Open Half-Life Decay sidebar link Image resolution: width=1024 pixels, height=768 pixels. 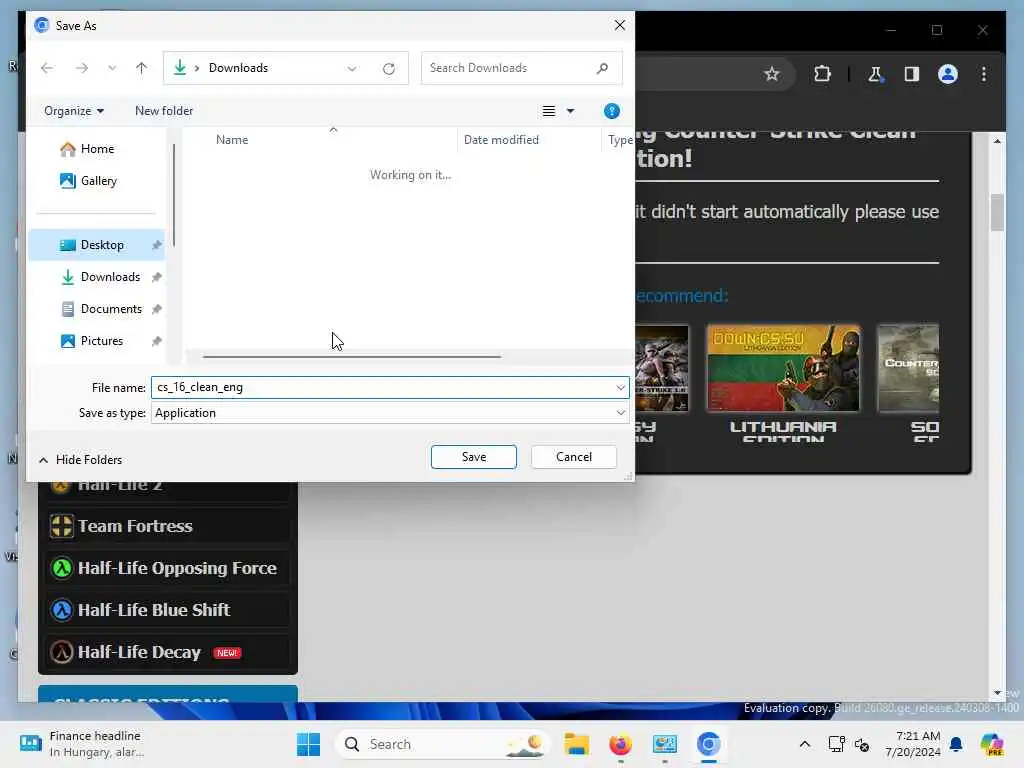(168, 652)
